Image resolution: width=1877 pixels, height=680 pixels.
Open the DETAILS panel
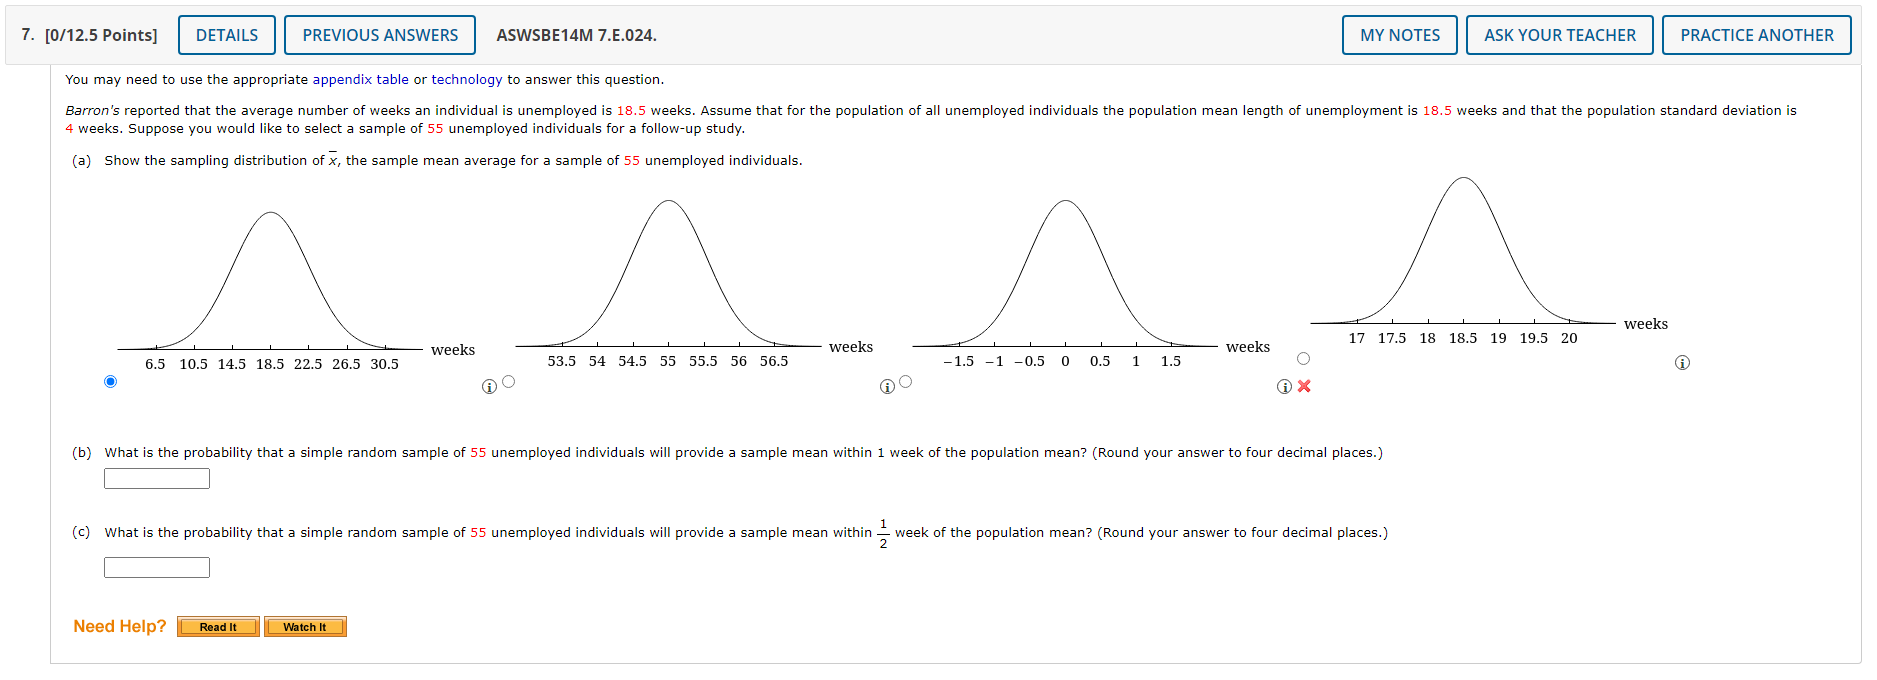[x=227, y=34]
